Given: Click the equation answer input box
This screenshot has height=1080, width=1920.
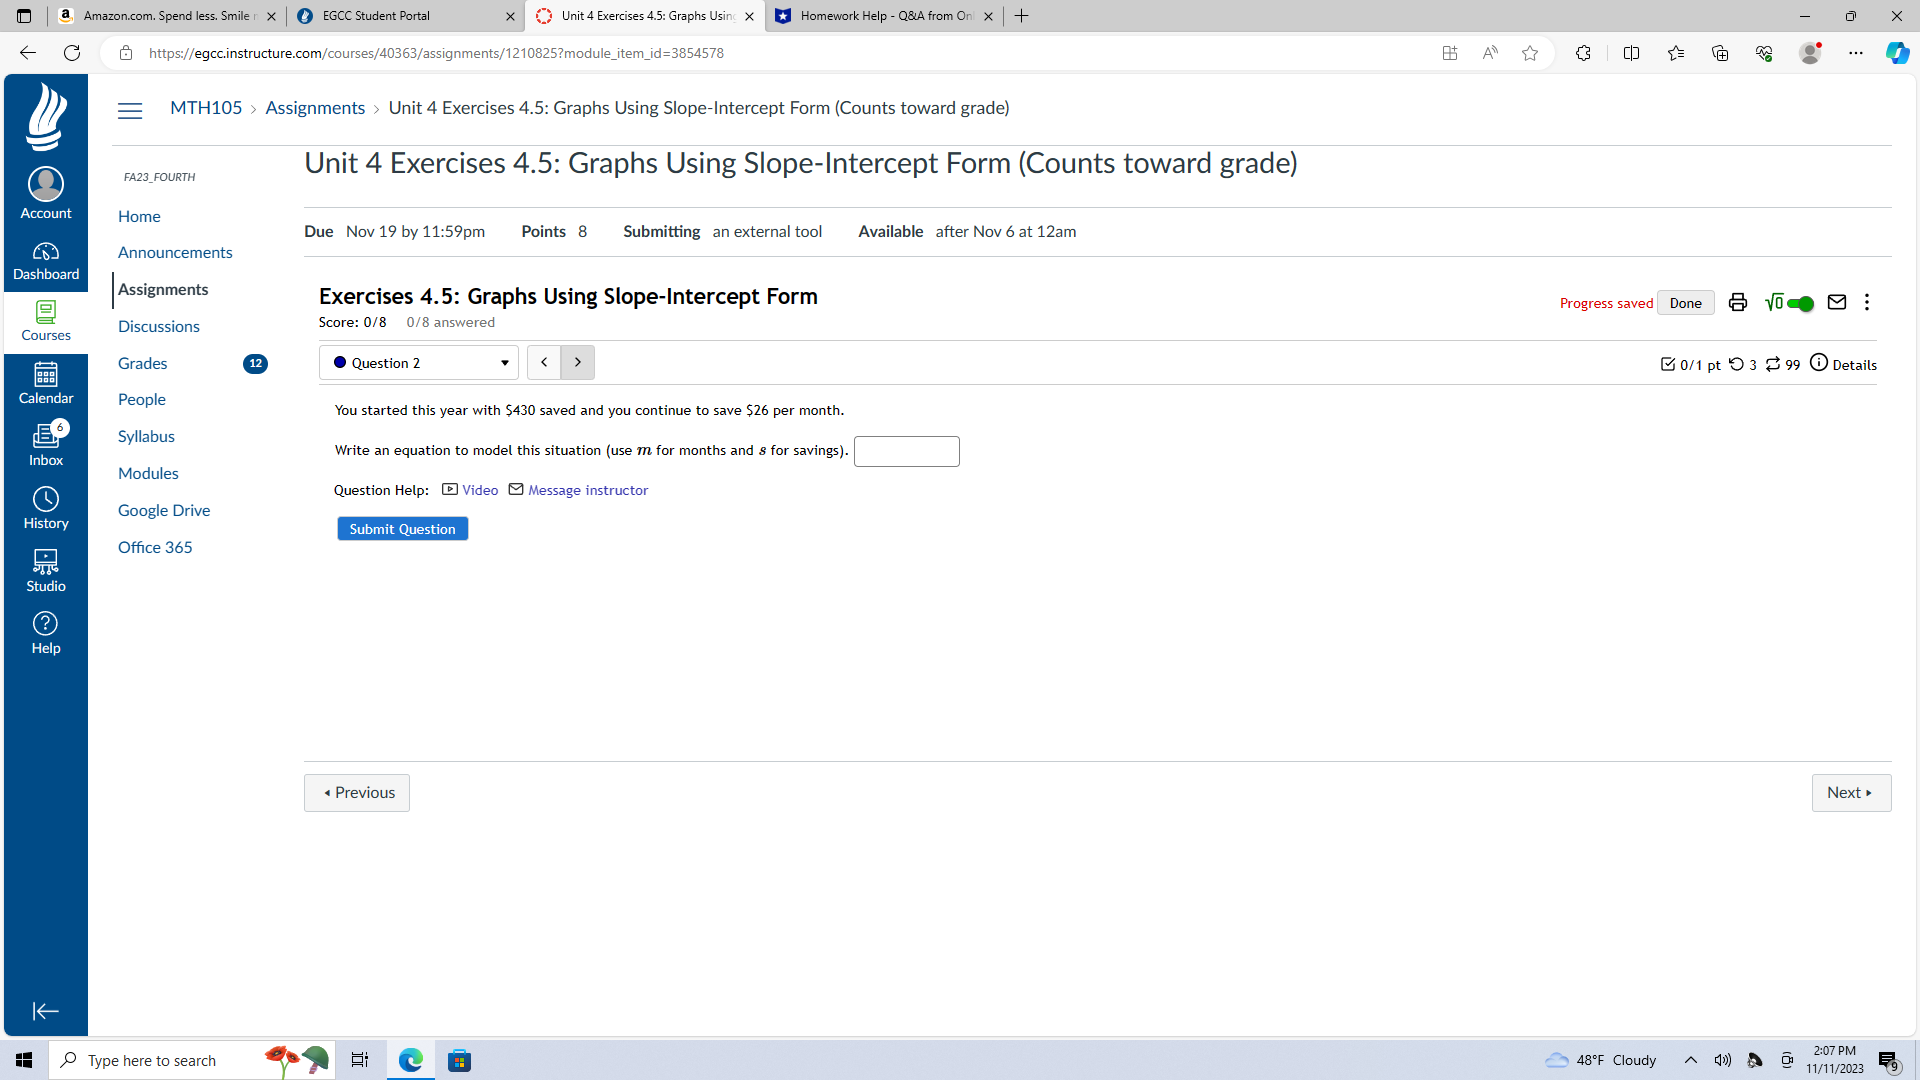Looking at the screenshot, I should coord(906,451).
